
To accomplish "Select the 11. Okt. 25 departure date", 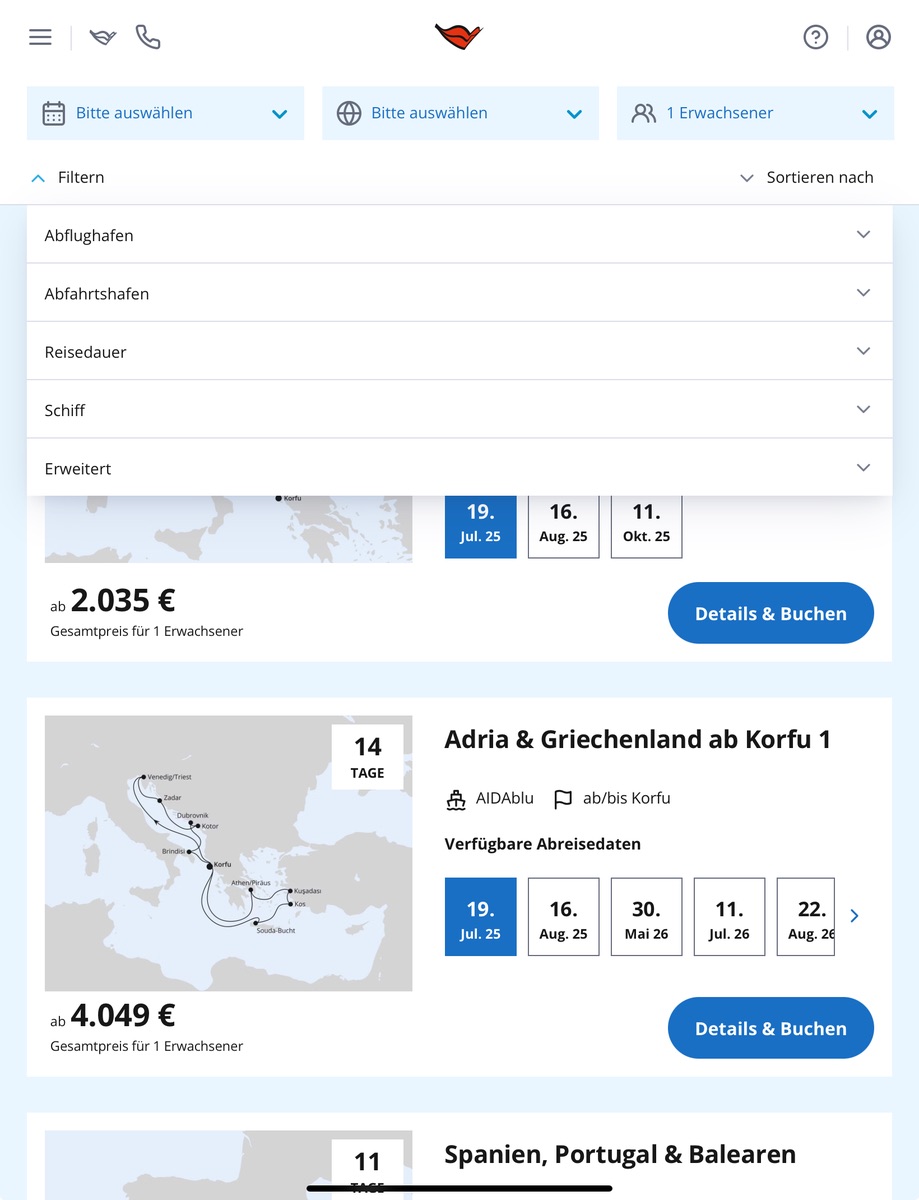I will point(646,522).
